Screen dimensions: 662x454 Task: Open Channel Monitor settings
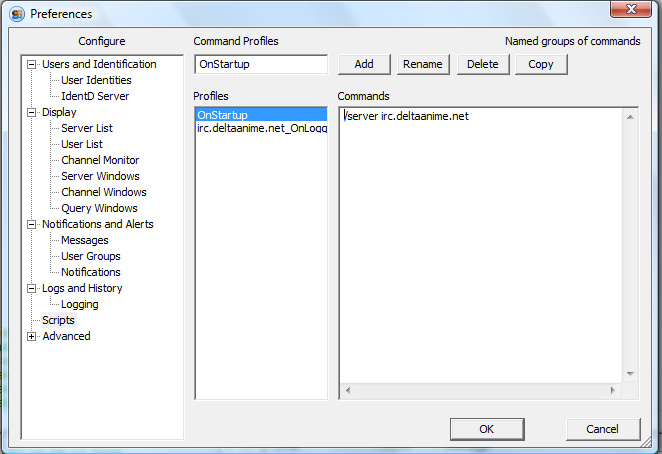100,160
